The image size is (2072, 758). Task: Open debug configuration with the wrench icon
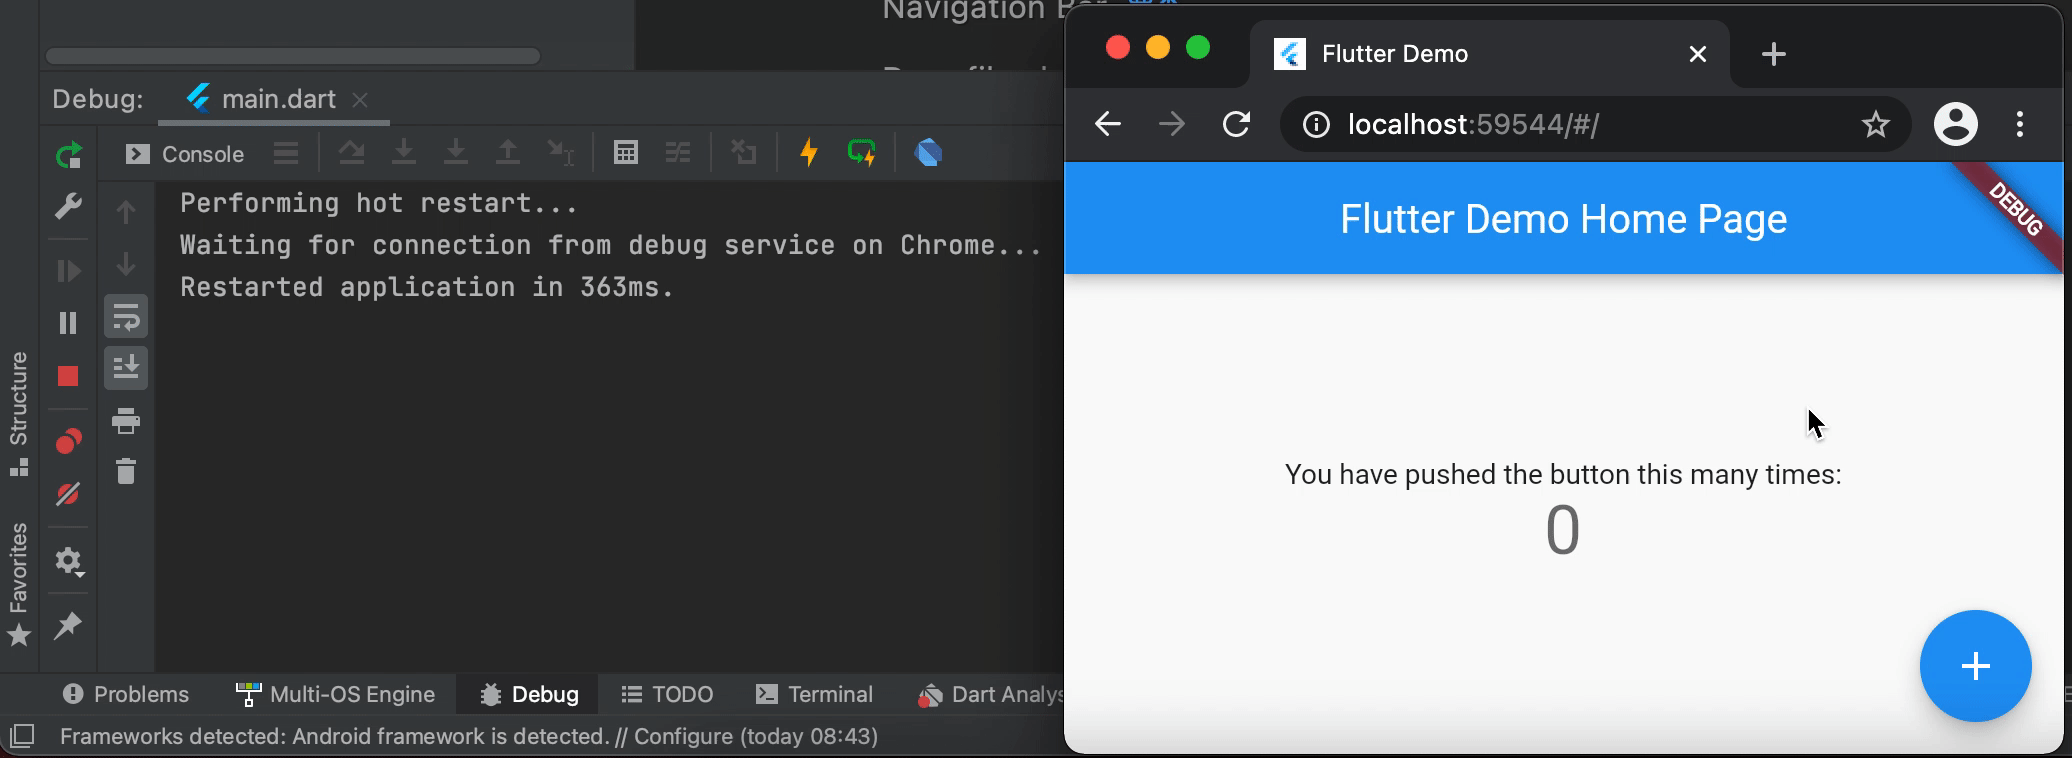pos(68,207)
